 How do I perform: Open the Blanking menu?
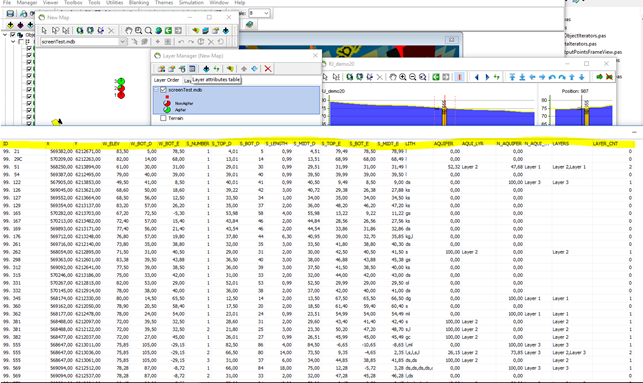pos(139,2)
